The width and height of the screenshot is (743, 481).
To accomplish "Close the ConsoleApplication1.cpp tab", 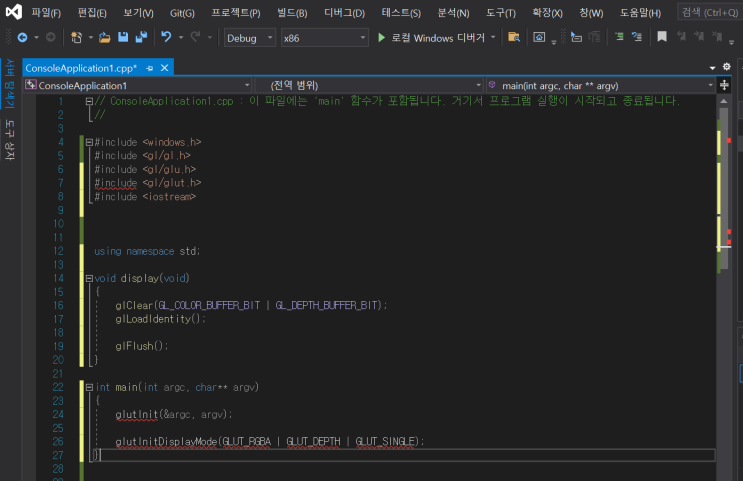I will coord(164,68).
